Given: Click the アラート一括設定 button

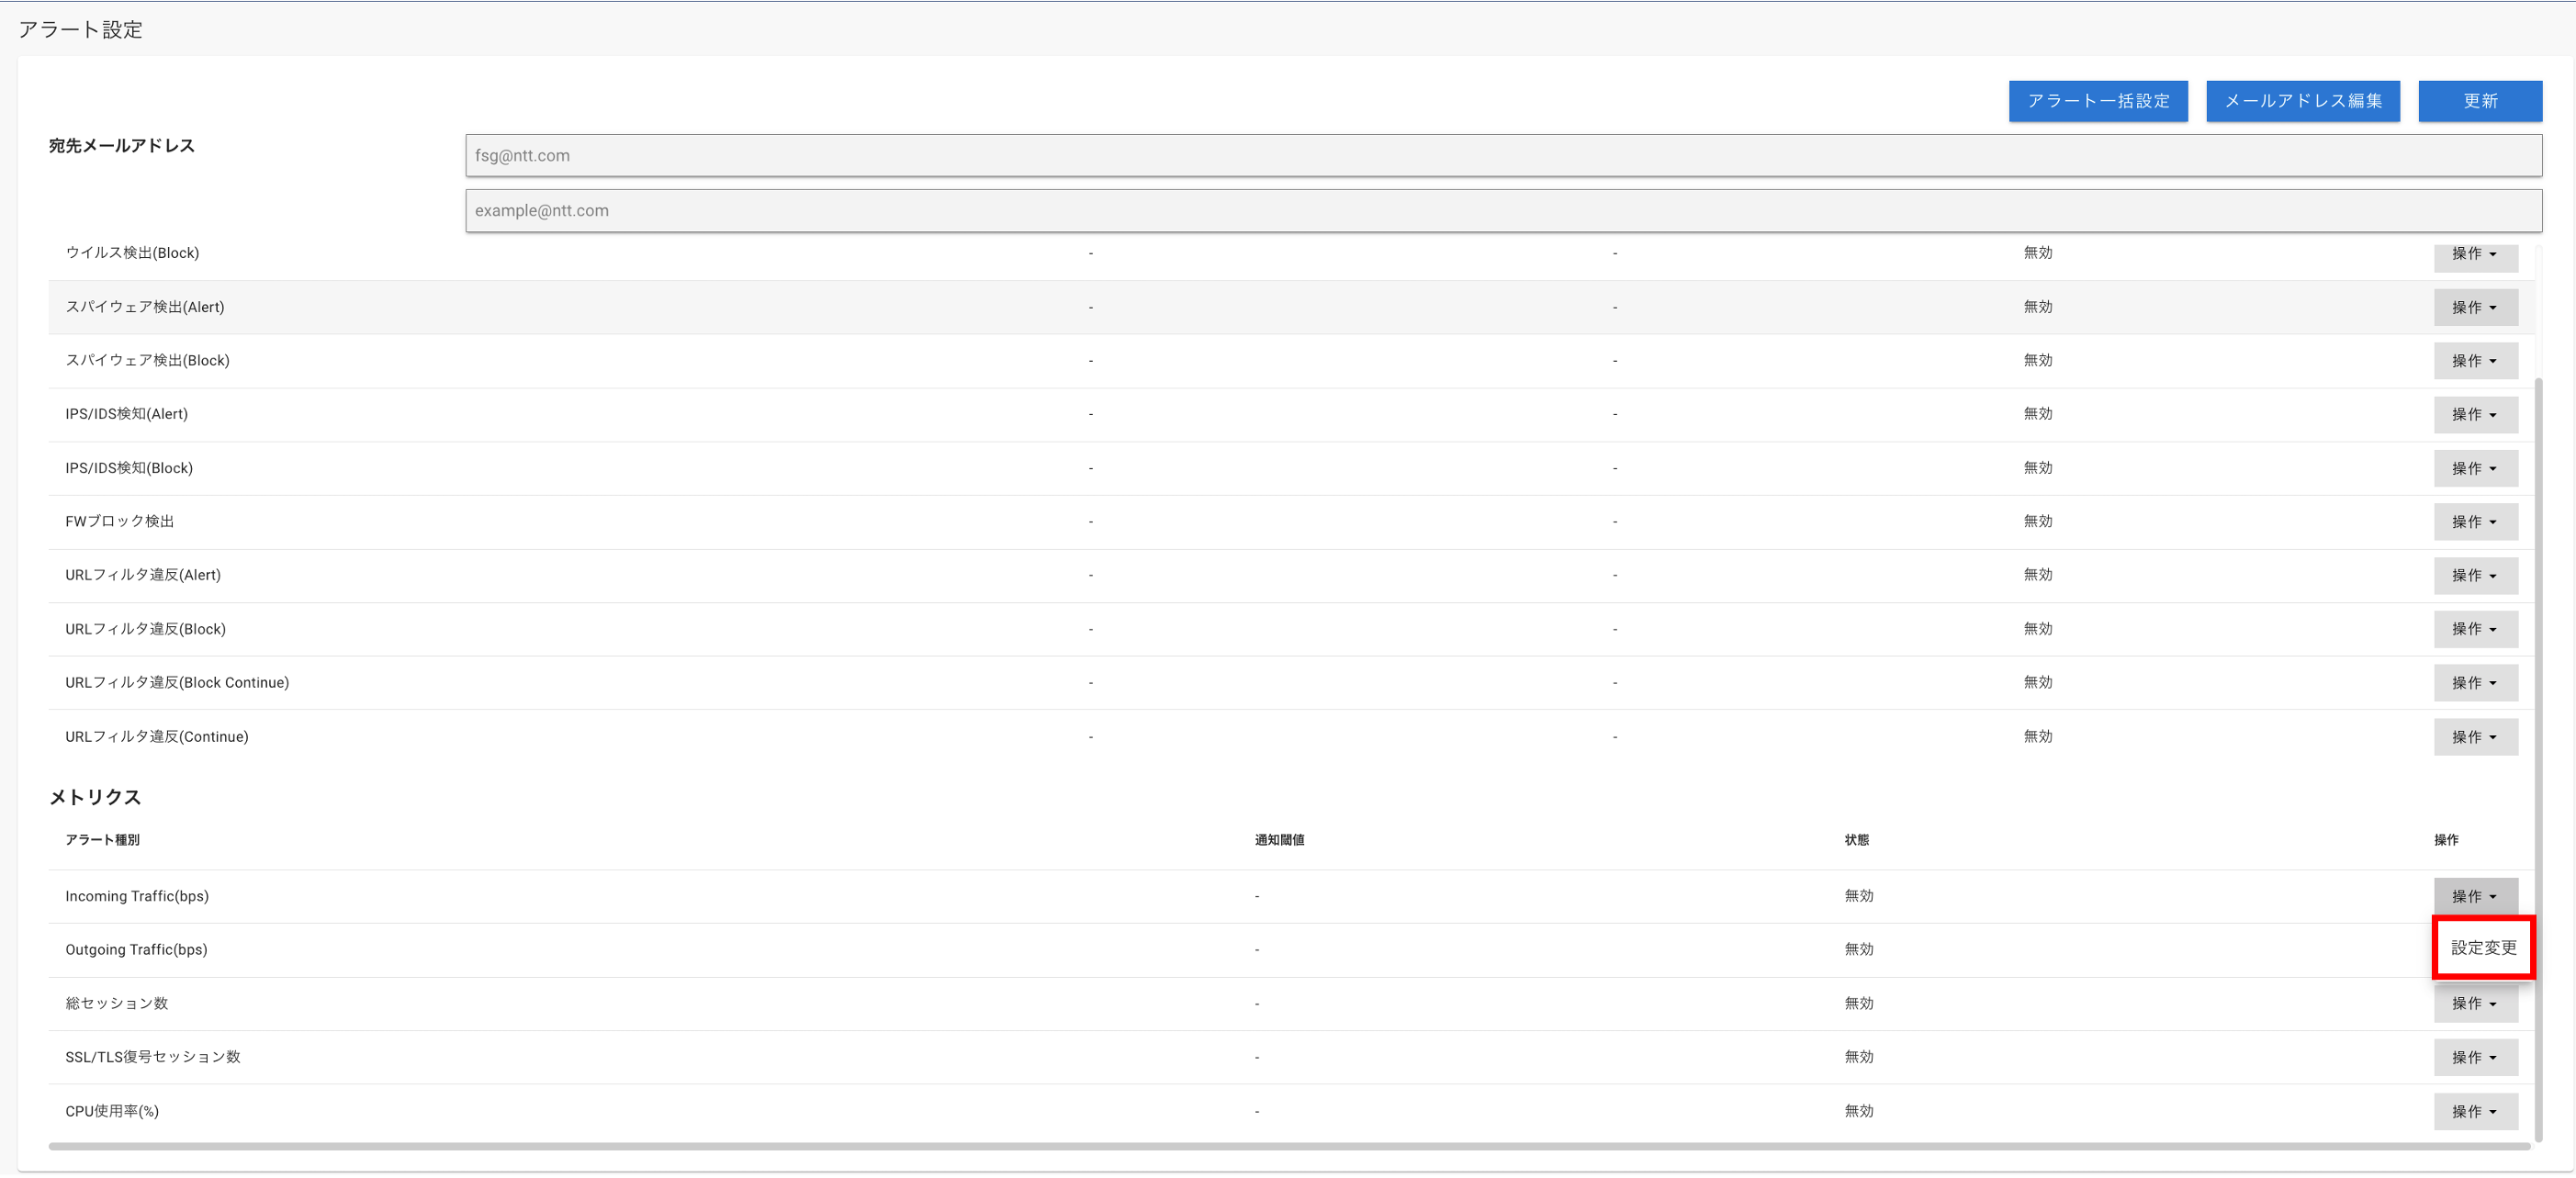Looking at the screenshot, I should tap(2098, 101).
